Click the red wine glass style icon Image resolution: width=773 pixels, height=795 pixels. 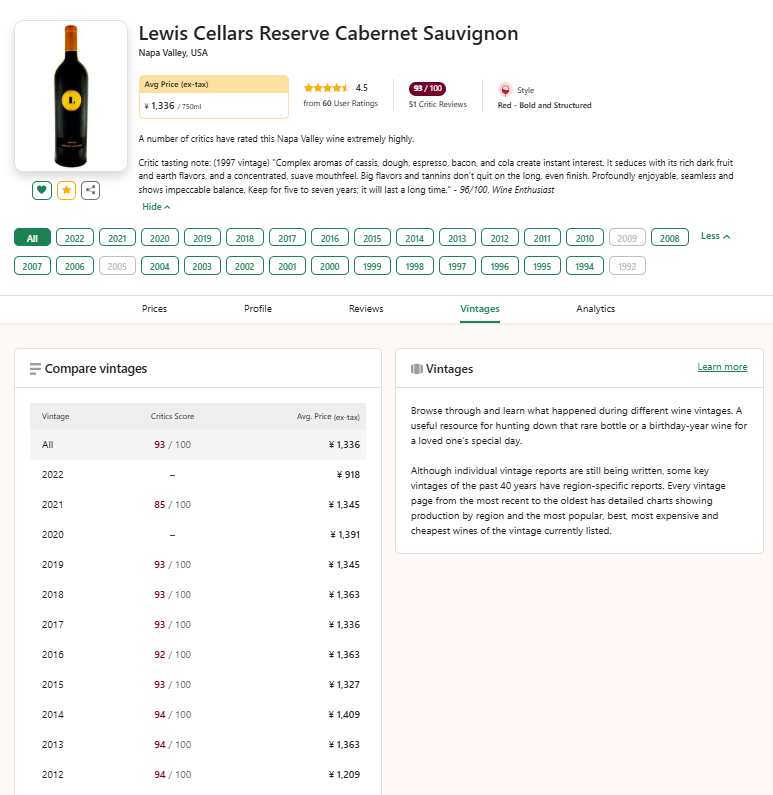point(505,90)
